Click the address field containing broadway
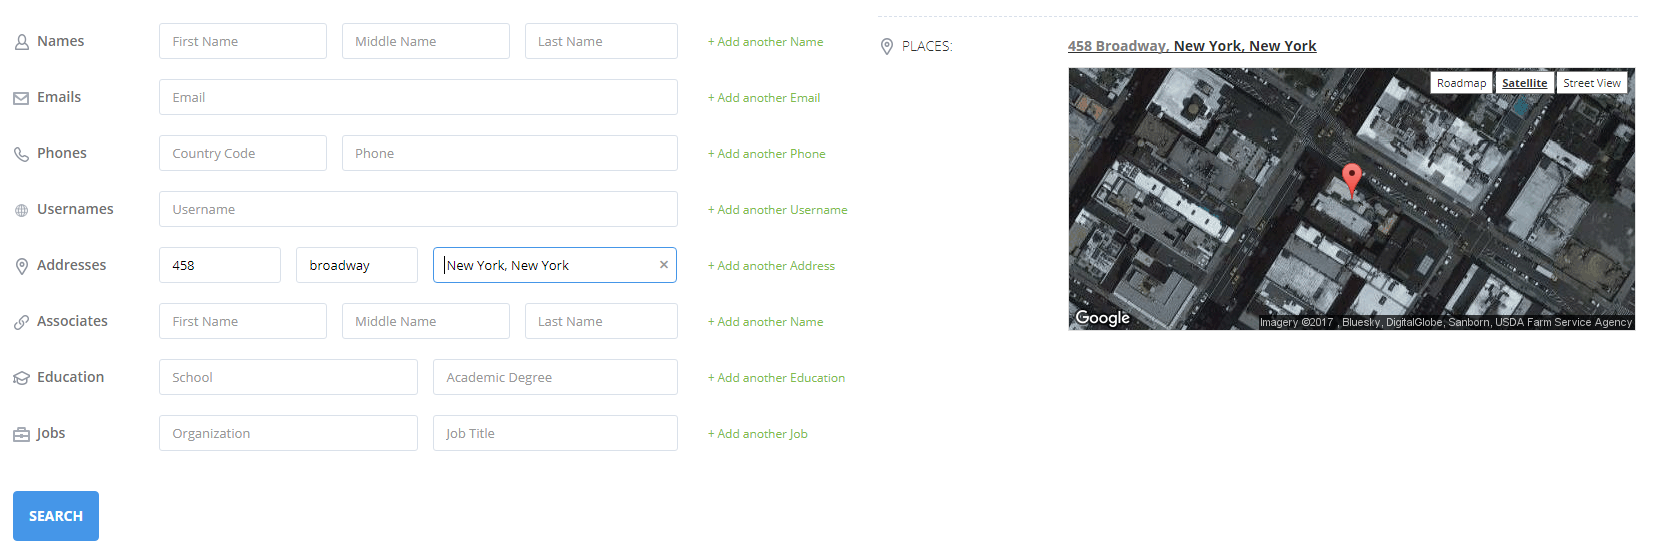This screenshot has height=555, width=1679. point(357,265)
